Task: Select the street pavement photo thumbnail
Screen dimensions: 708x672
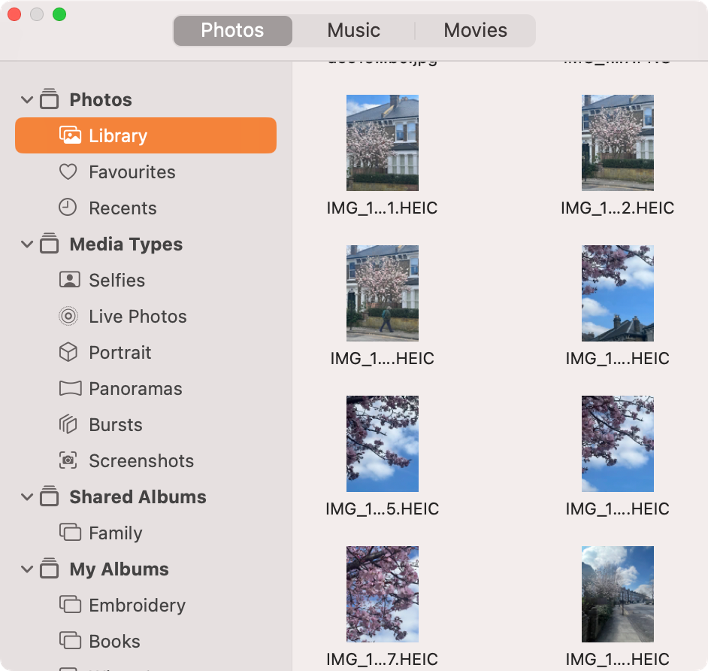Action: click(x=618, y=594)
